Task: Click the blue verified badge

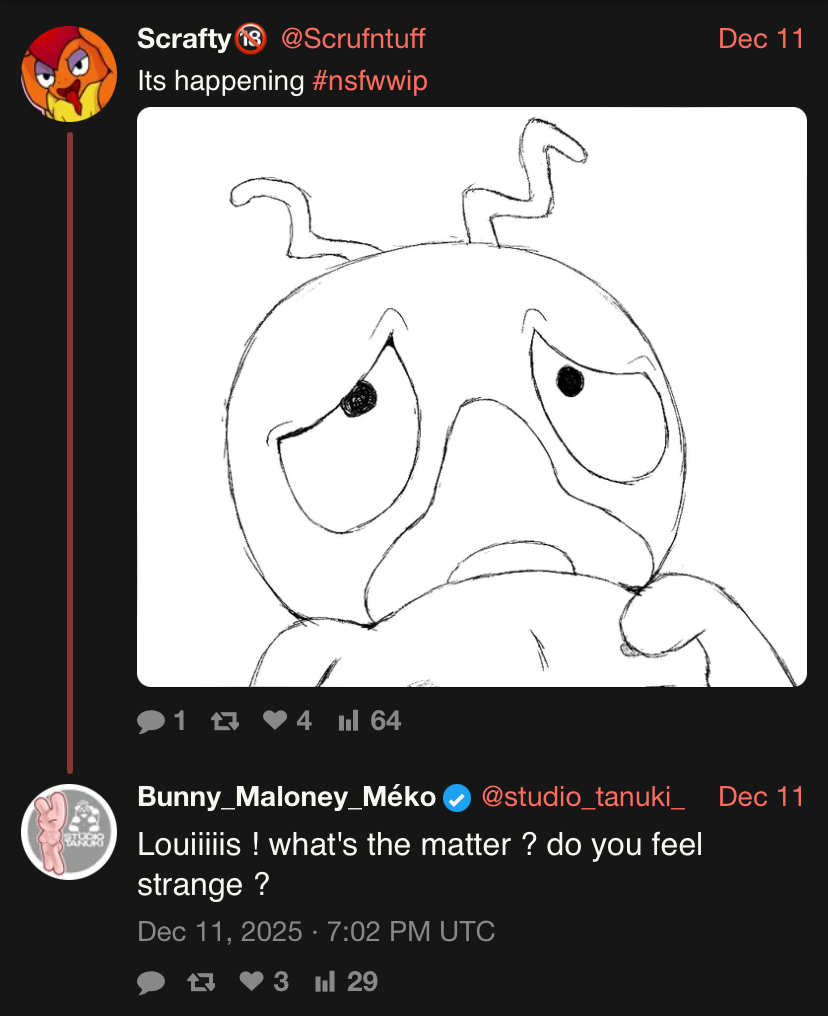Action: (x=457, y=798)
